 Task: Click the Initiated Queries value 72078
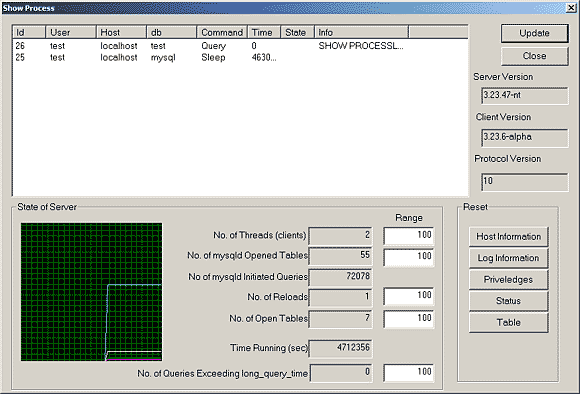click(340, 277)
